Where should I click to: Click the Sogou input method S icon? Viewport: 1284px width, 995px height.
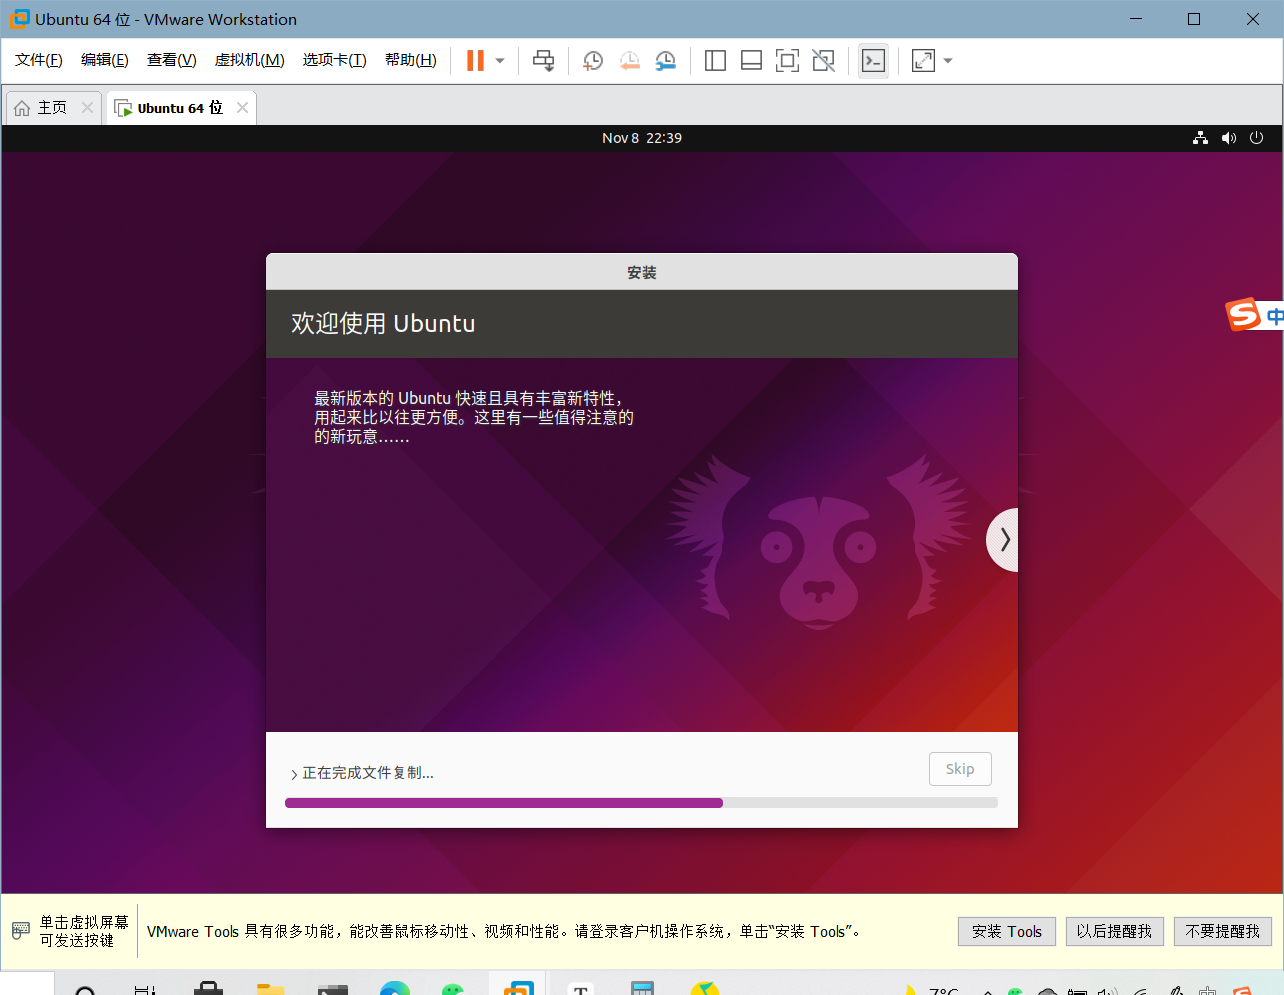pos(1243,314)
